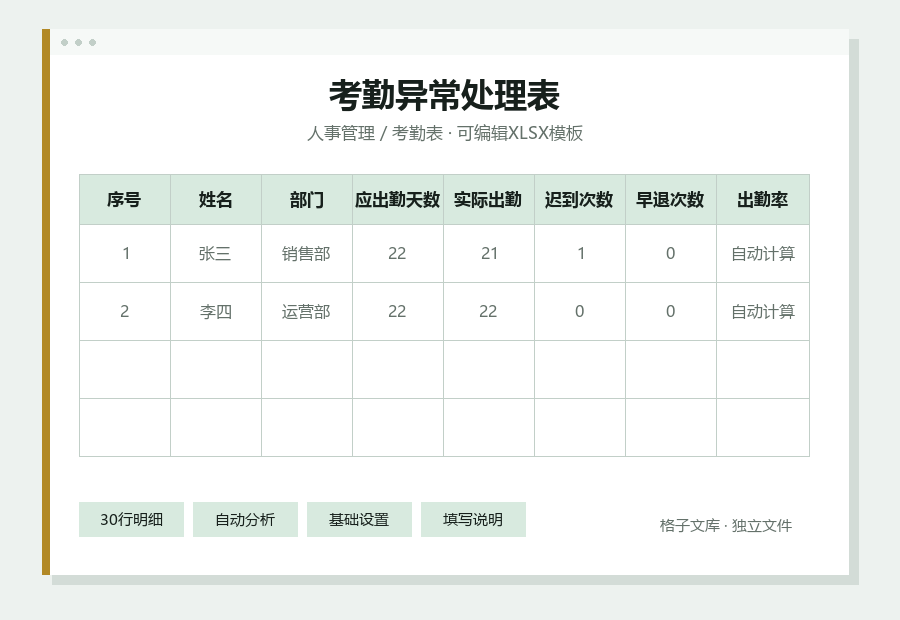
Task: Click the 销售部 department cell
Action: pos(307,253)
